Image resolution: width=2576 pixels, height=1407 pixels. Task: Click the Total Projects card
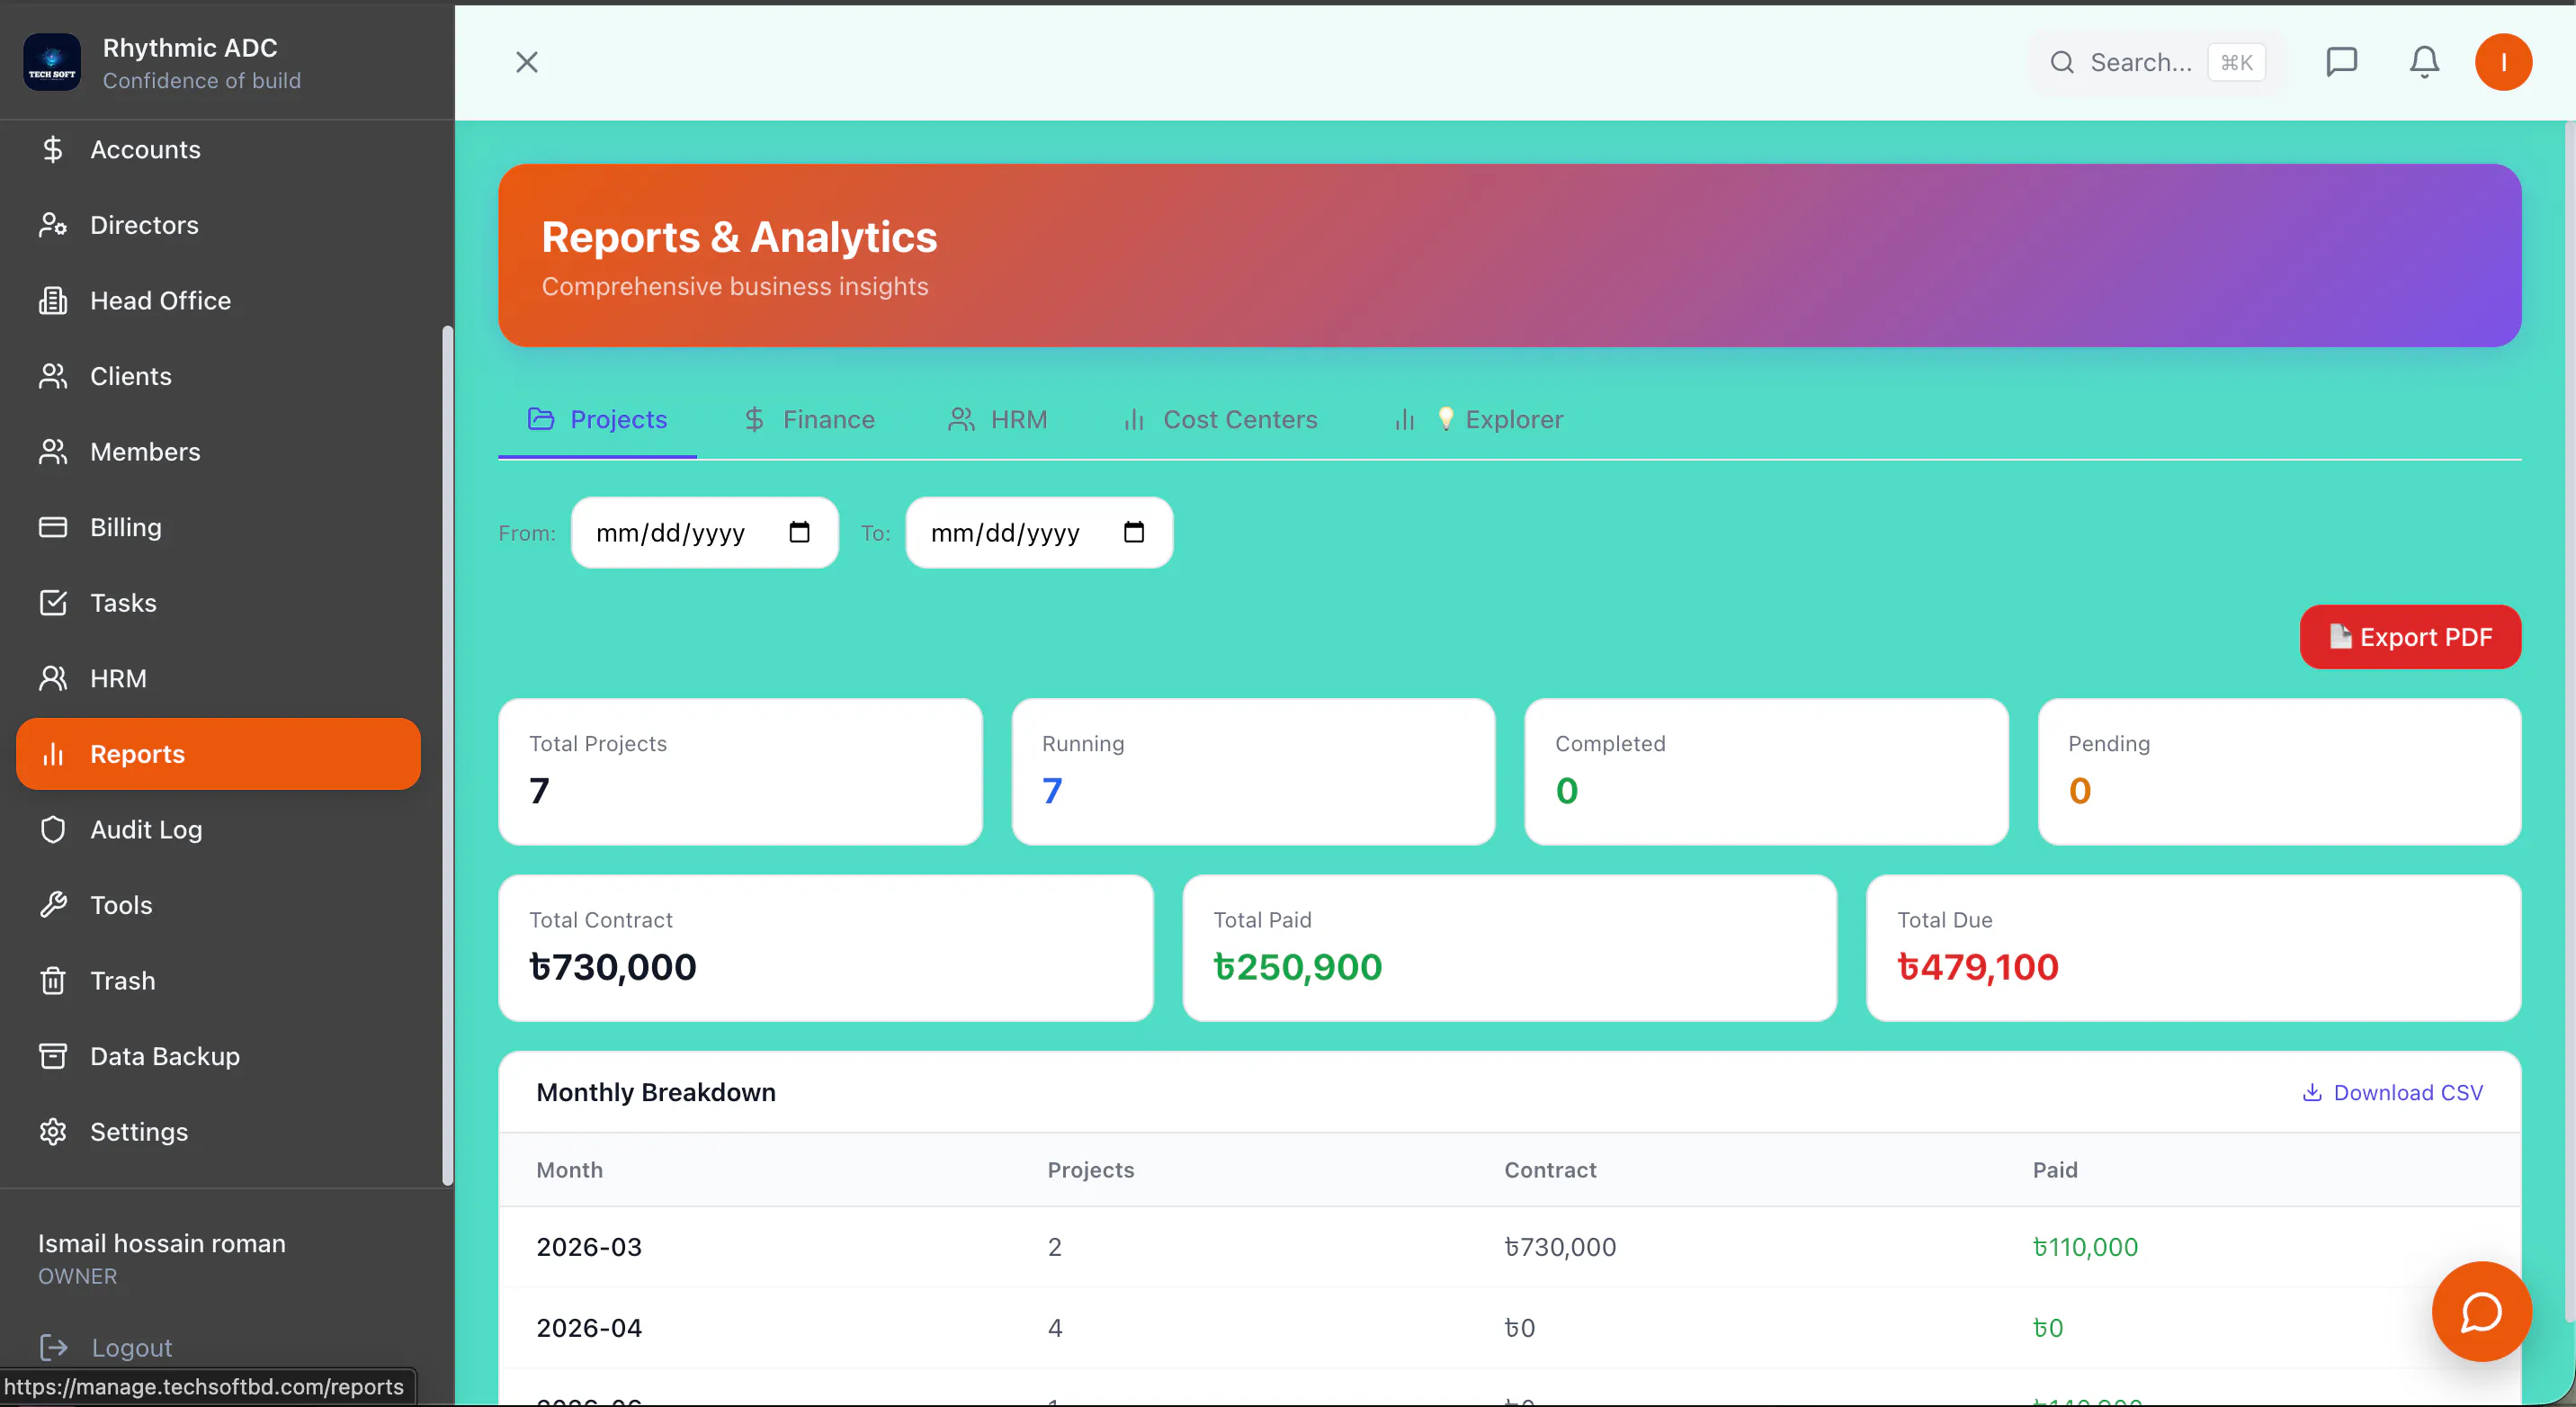coord(740,771)
